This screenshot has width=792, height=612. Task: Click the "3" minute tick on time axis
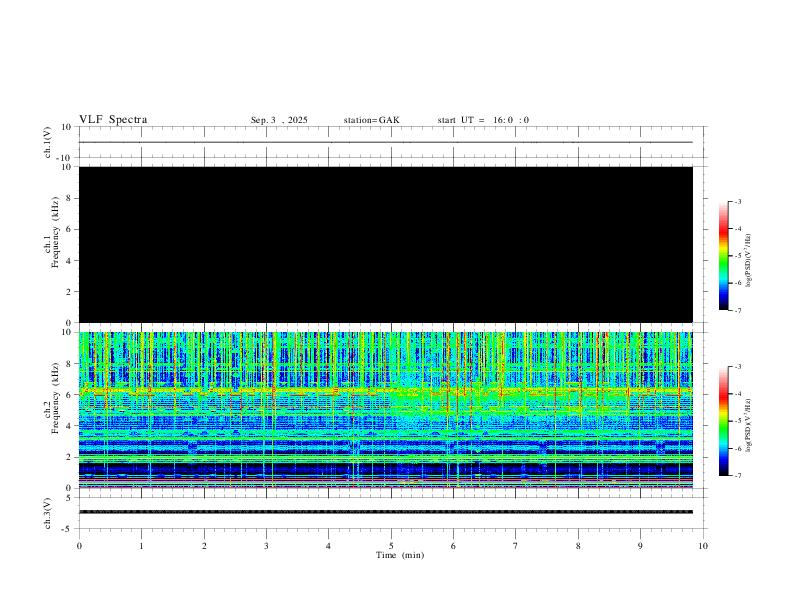[x=266, y=546]
